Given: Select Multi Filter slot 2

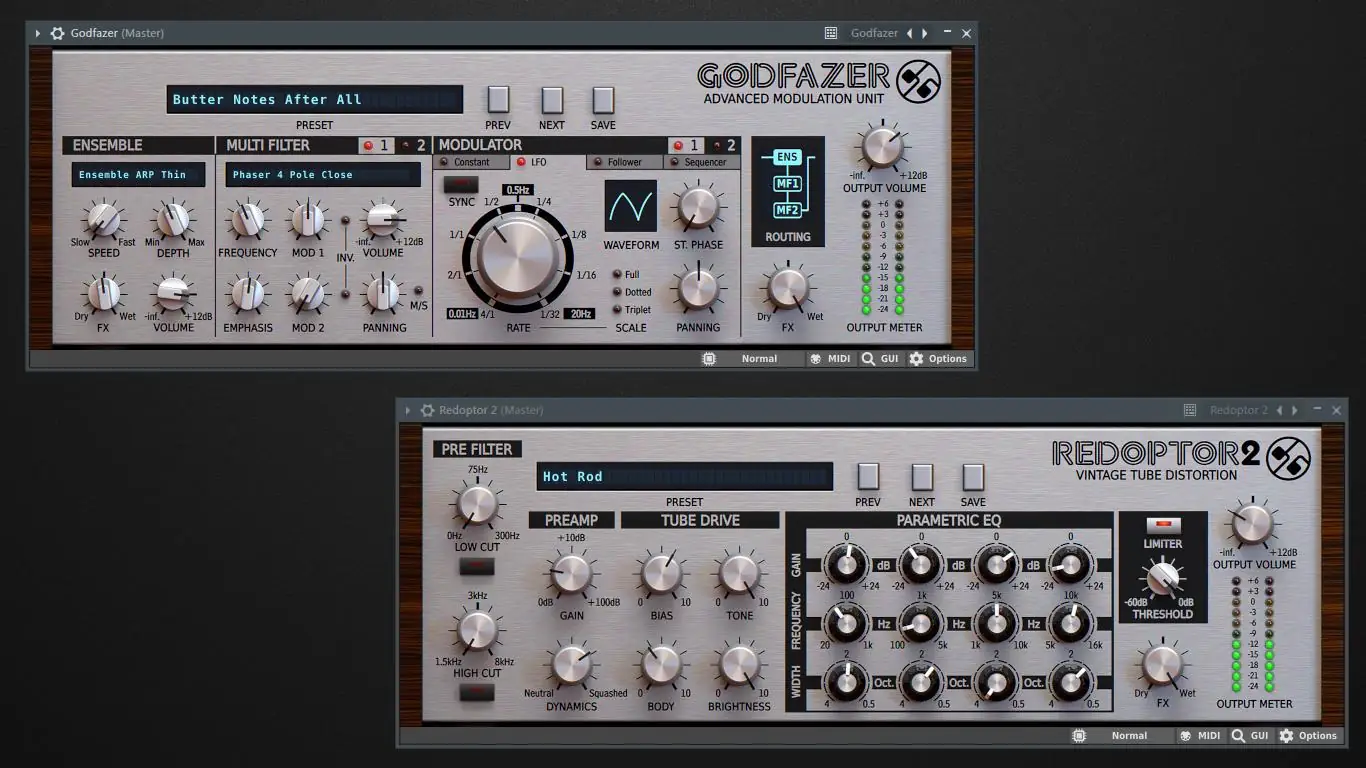Looking at the screenshot, I should [414, 145].
